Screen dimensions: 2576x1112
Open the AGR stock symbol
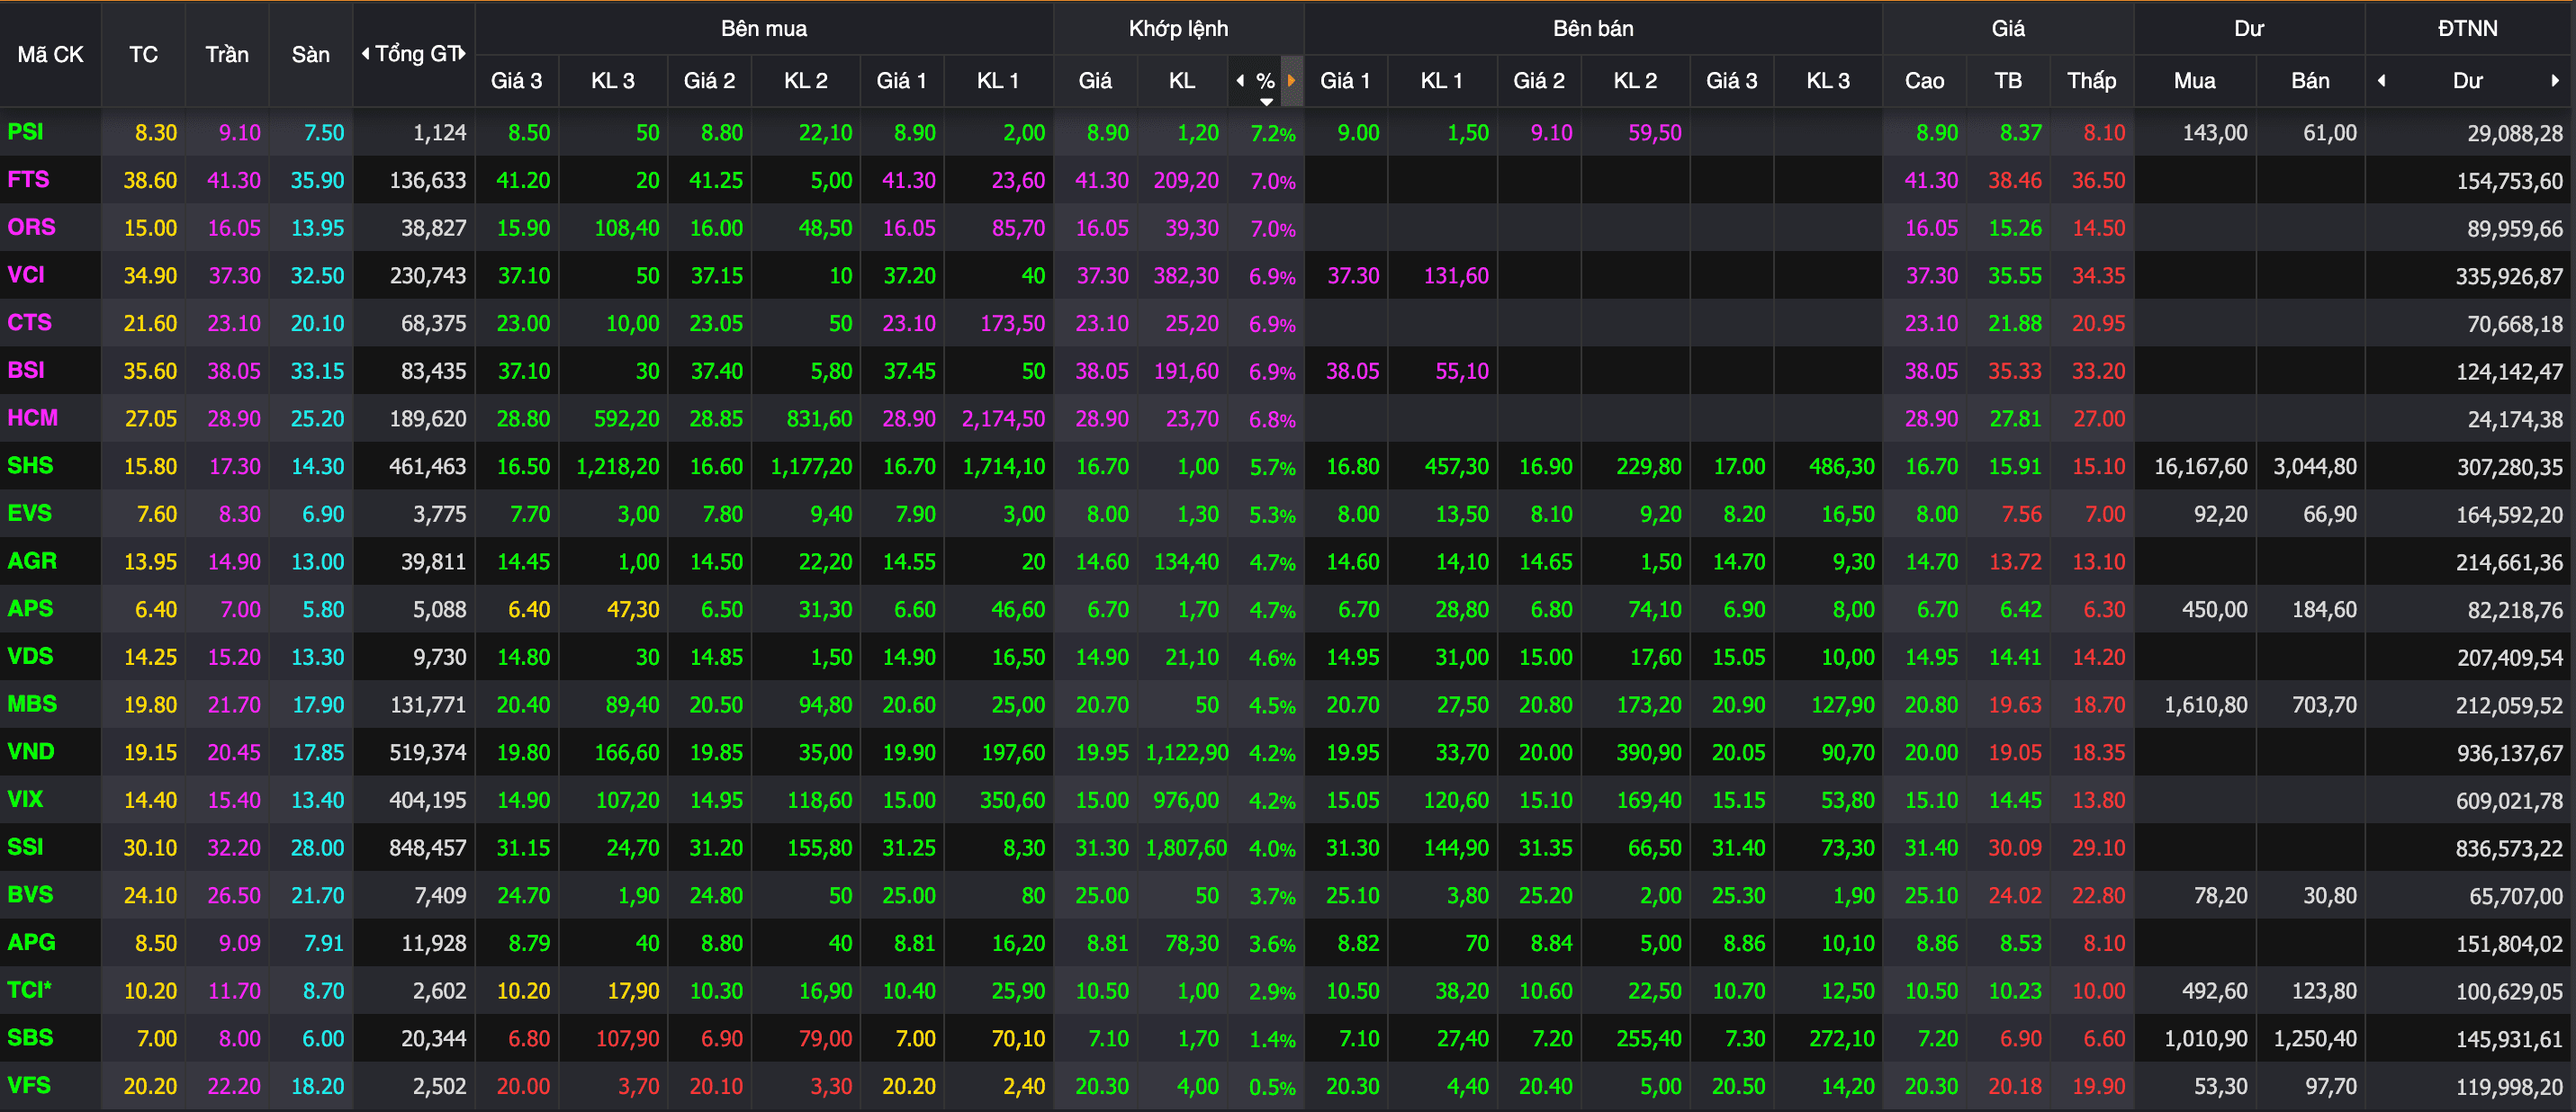[32, 561]
